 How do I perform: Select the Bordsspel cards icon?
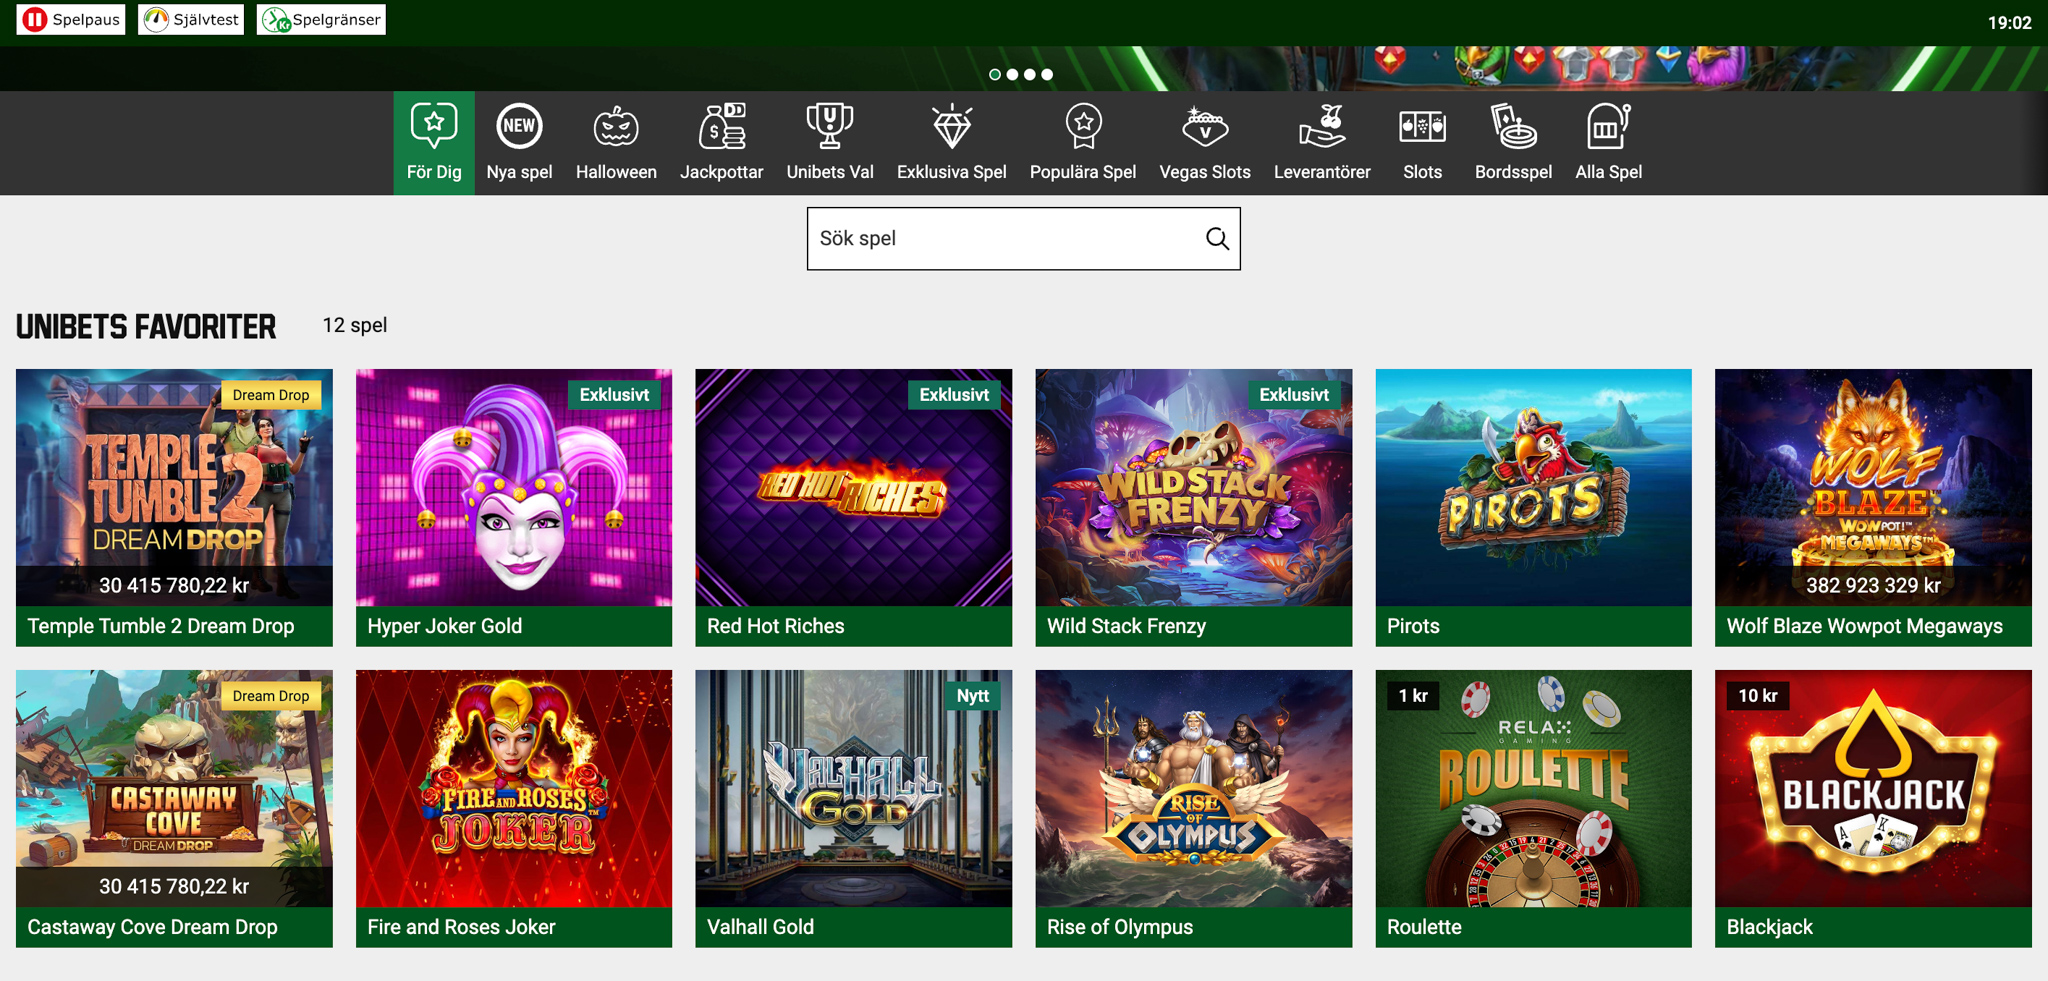(x=1513, y=126)
